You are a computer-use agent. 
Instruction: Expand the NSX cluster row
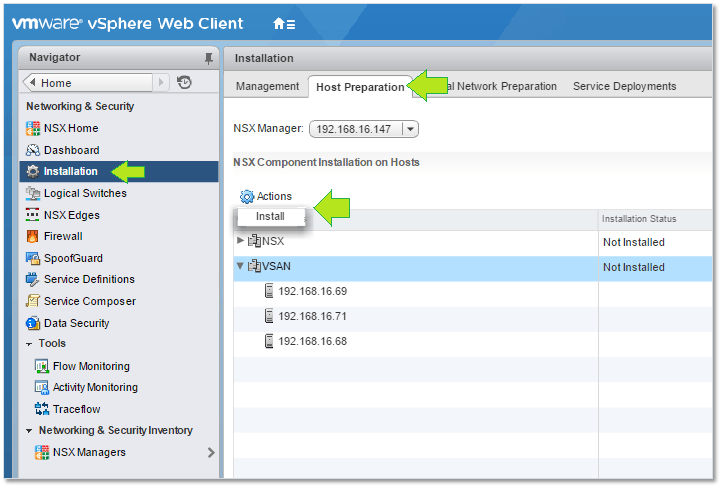240,240
